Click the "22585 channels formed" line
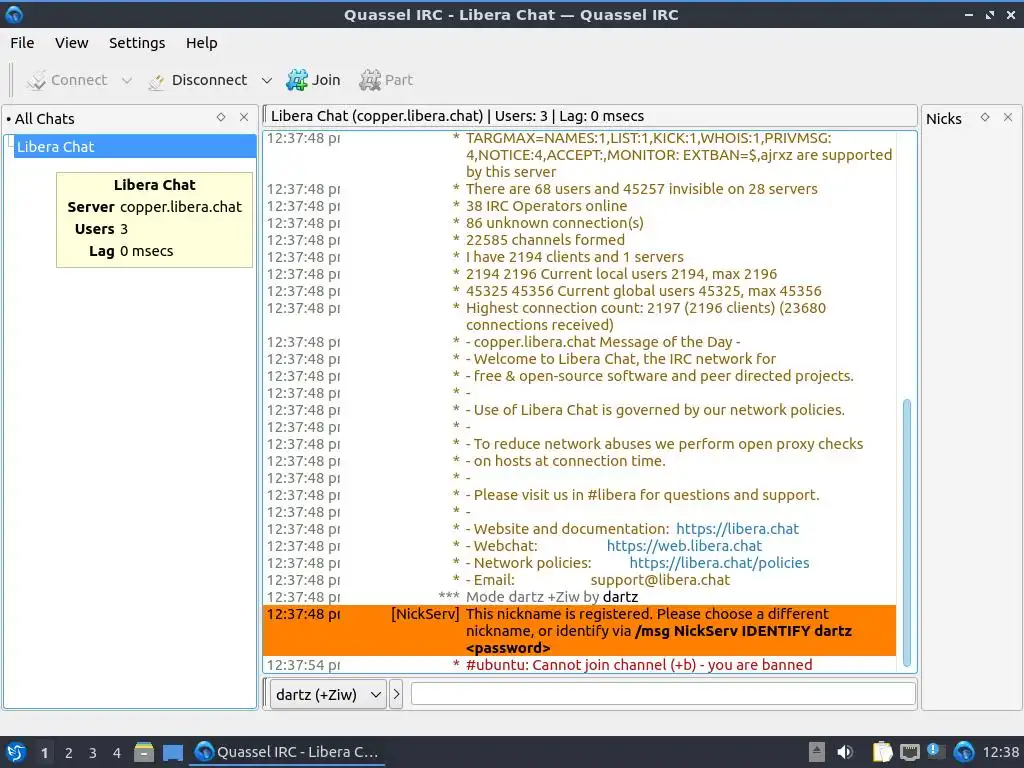1024x768 pixels. (x=545, y=240)
